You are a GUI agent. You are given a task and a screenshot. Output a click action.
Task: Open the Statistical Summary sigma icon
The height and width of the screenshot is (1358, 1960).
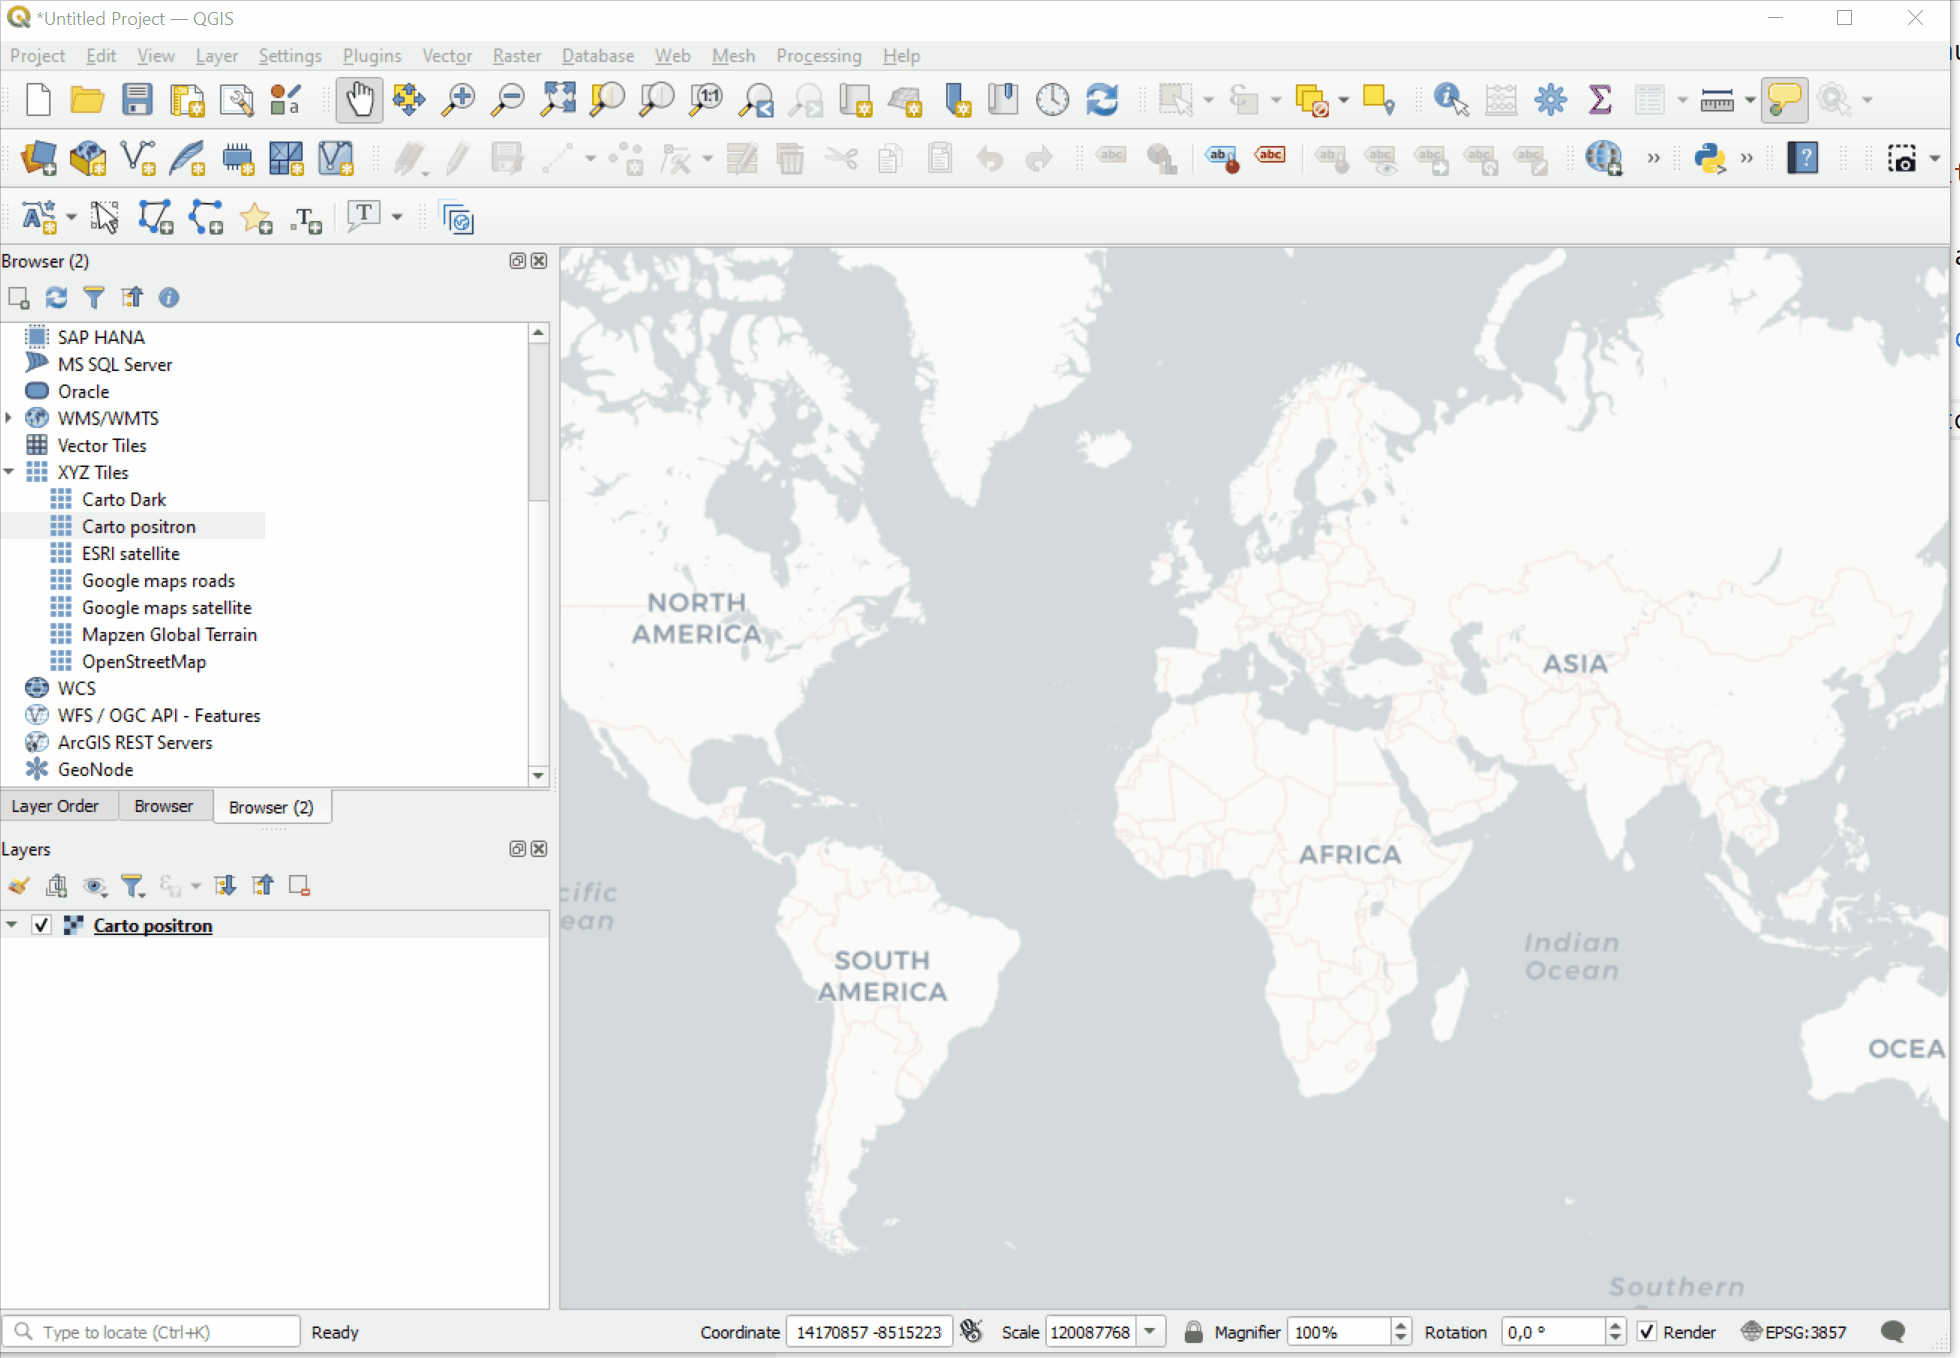pyautogui.click(x=1600, y=99)
